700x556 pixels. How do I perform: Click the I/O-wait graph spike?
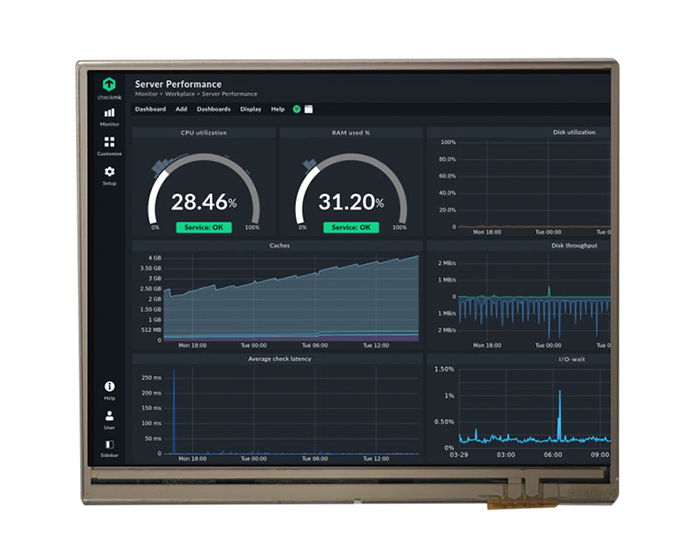click(559, 410)
